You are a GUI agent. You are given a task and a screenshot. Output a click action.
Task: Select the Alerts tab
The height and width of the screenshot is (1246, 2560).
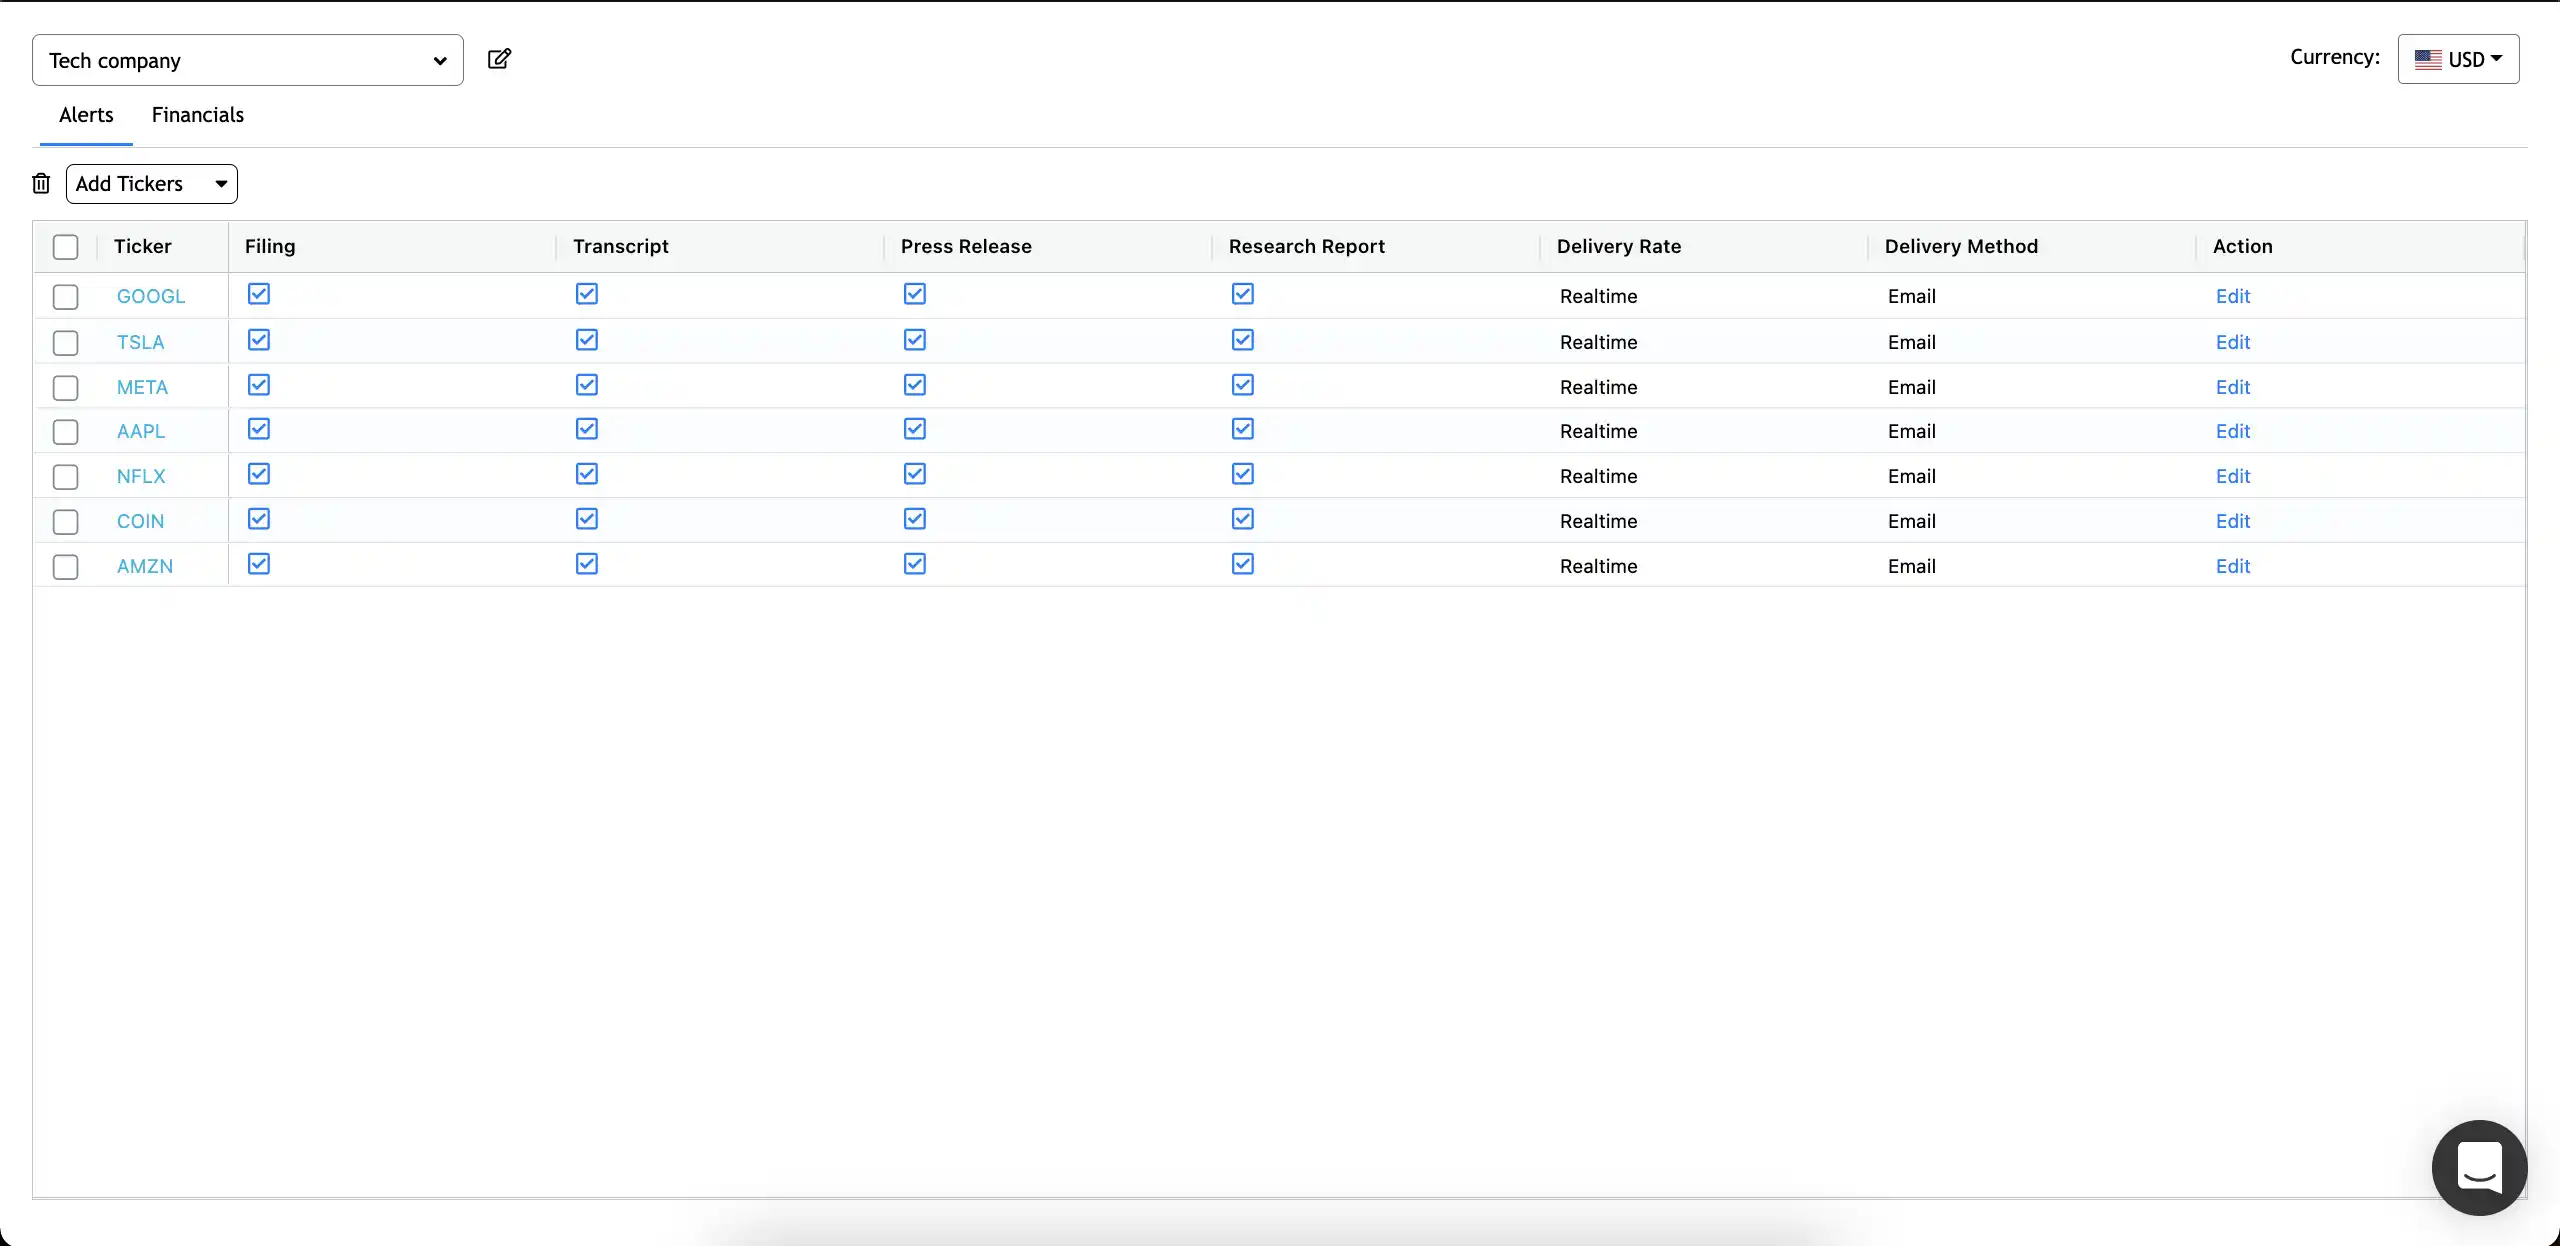86,115
